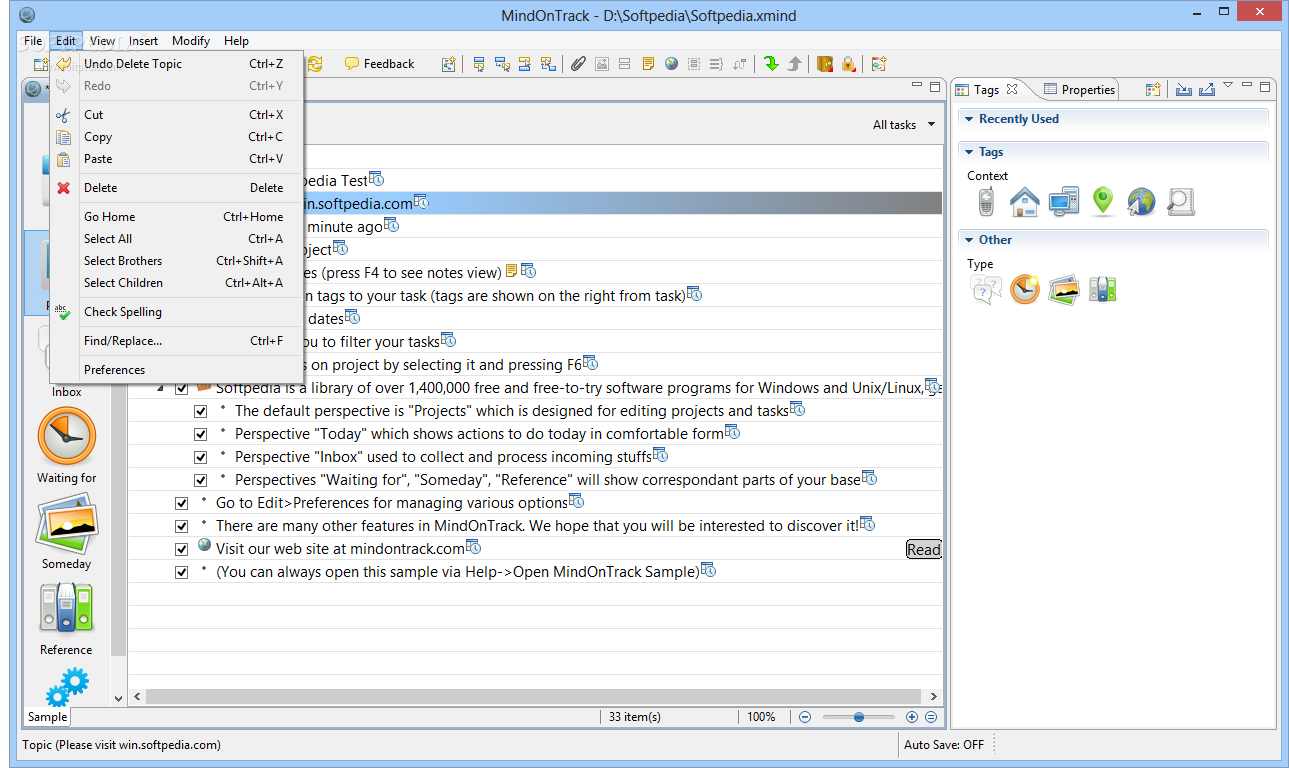Image resolution: width=1289 pixels, height=768 pixels.
Task: Select the globe context tag
Action: (1141, 202)
